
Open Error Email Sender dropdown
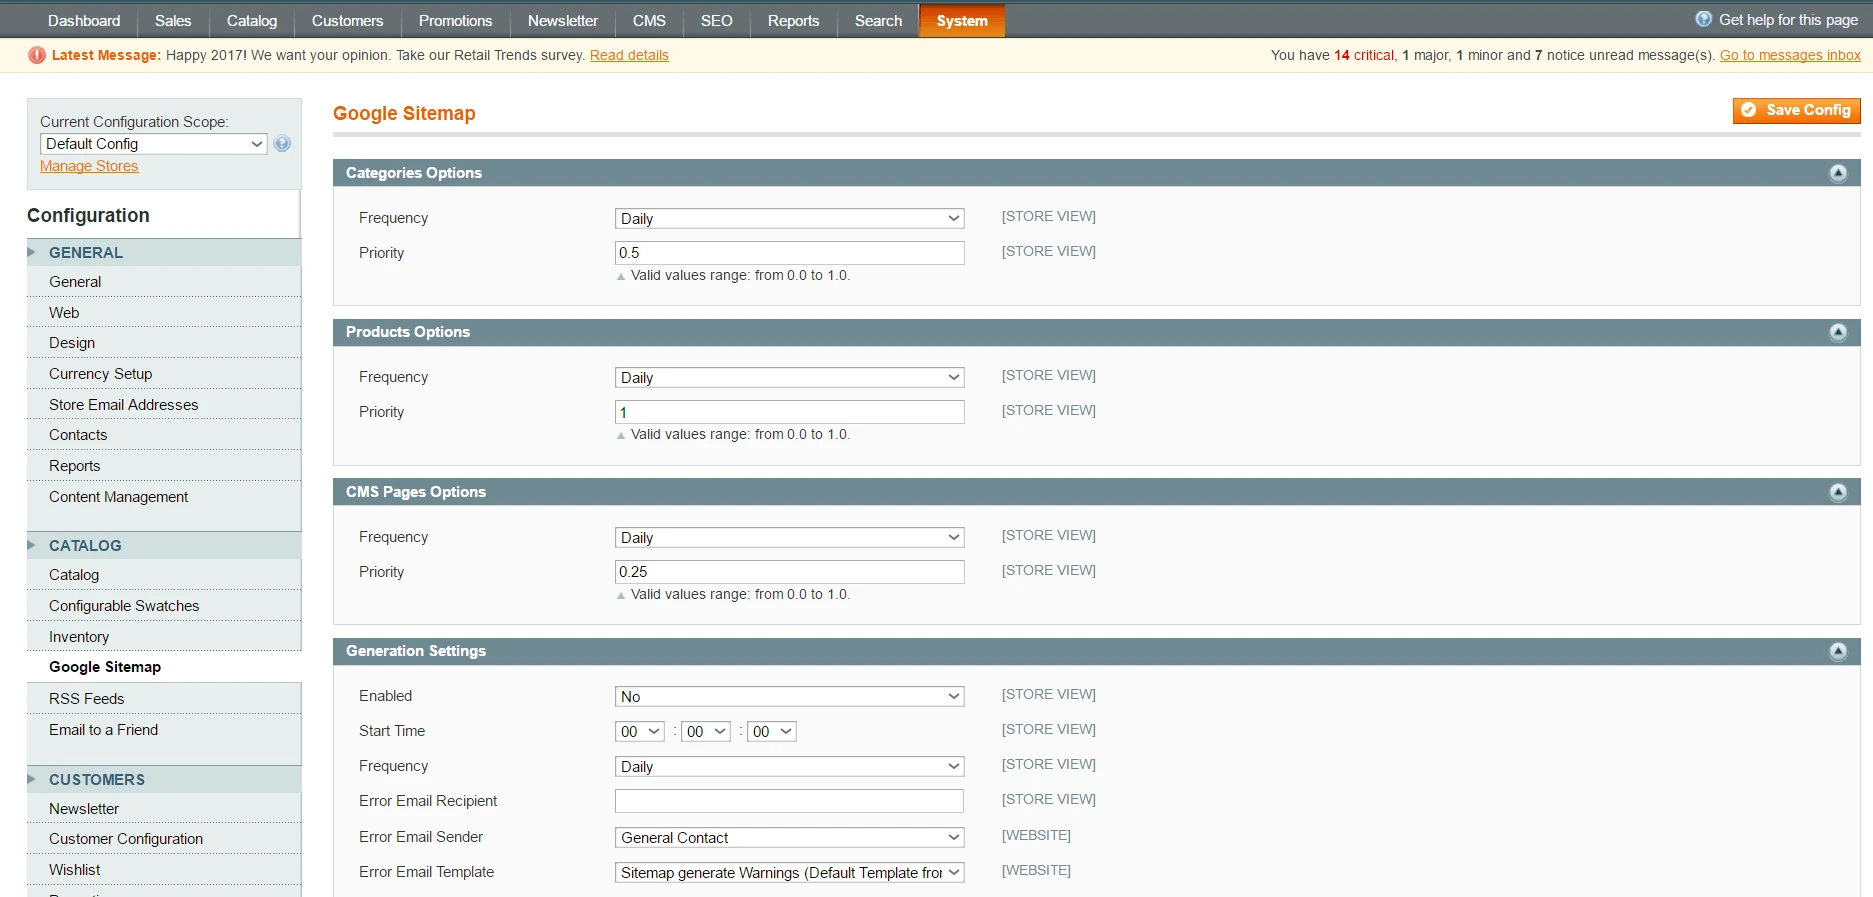point(790,838)
